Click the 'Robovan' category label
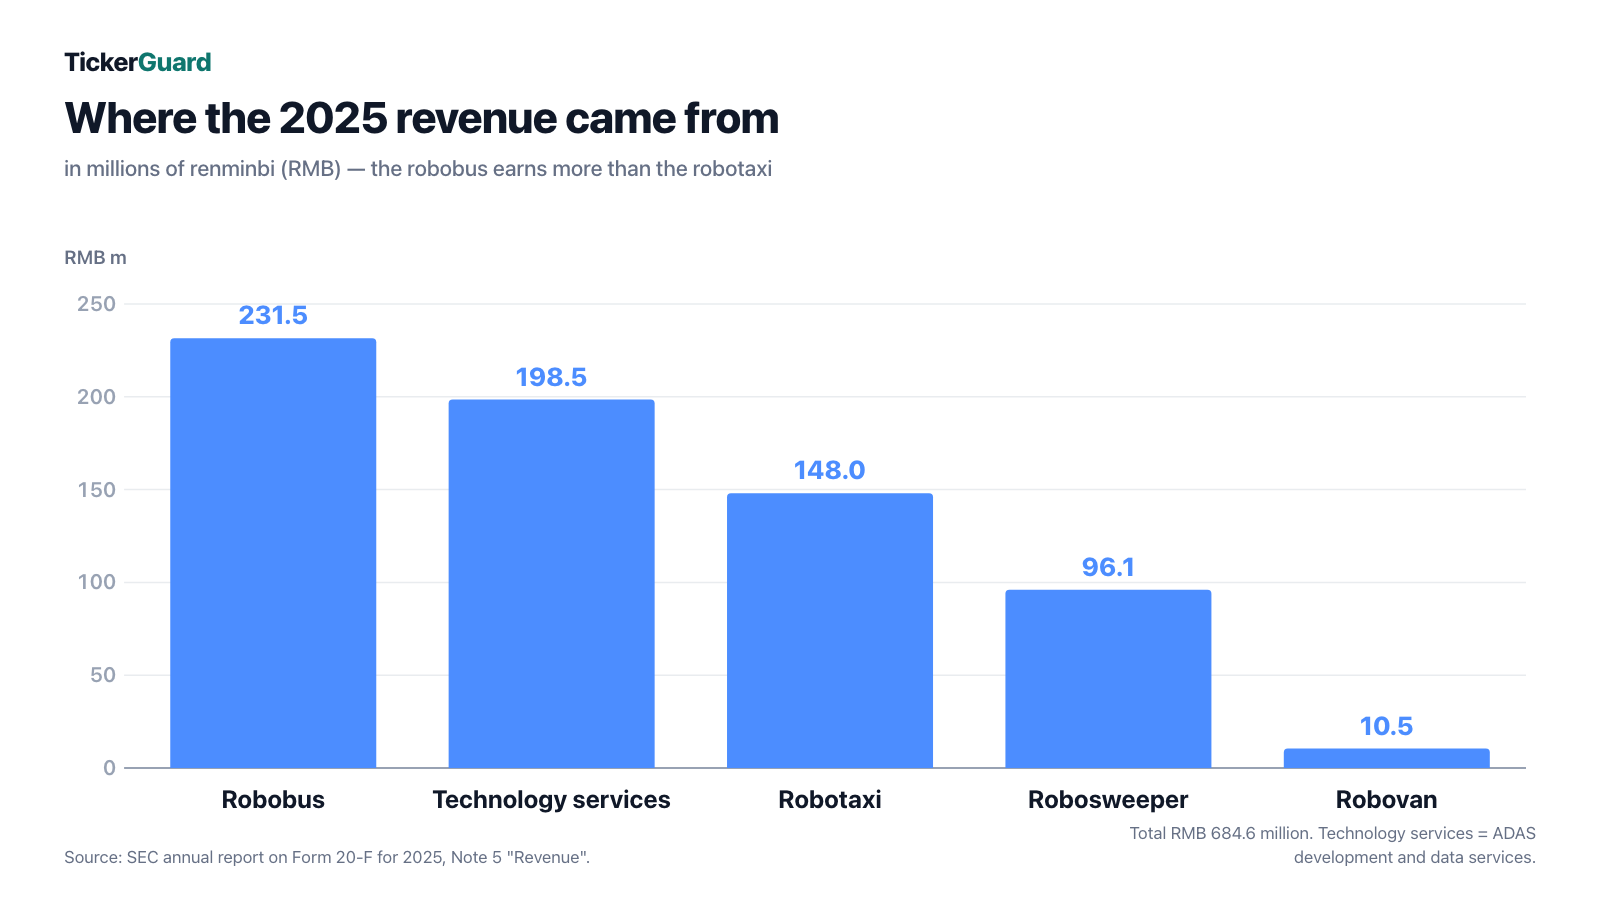 (x=1386, y=800)
